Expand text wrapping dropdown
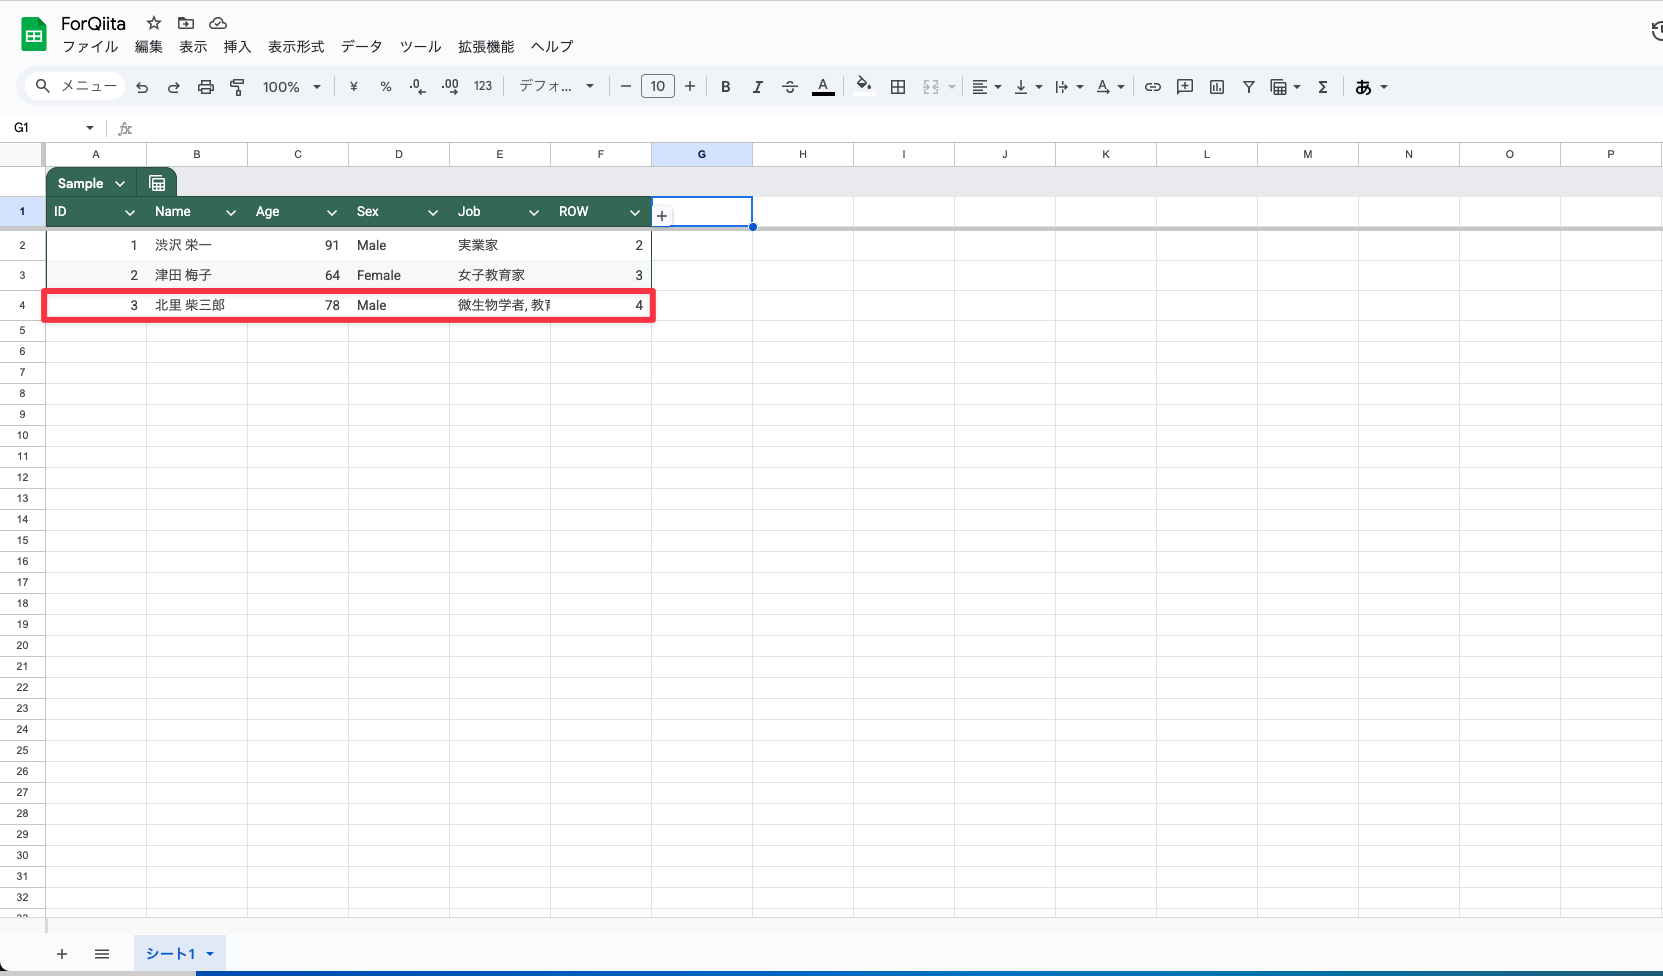Screen dimensions: 1663x976 pos(1069,87)
